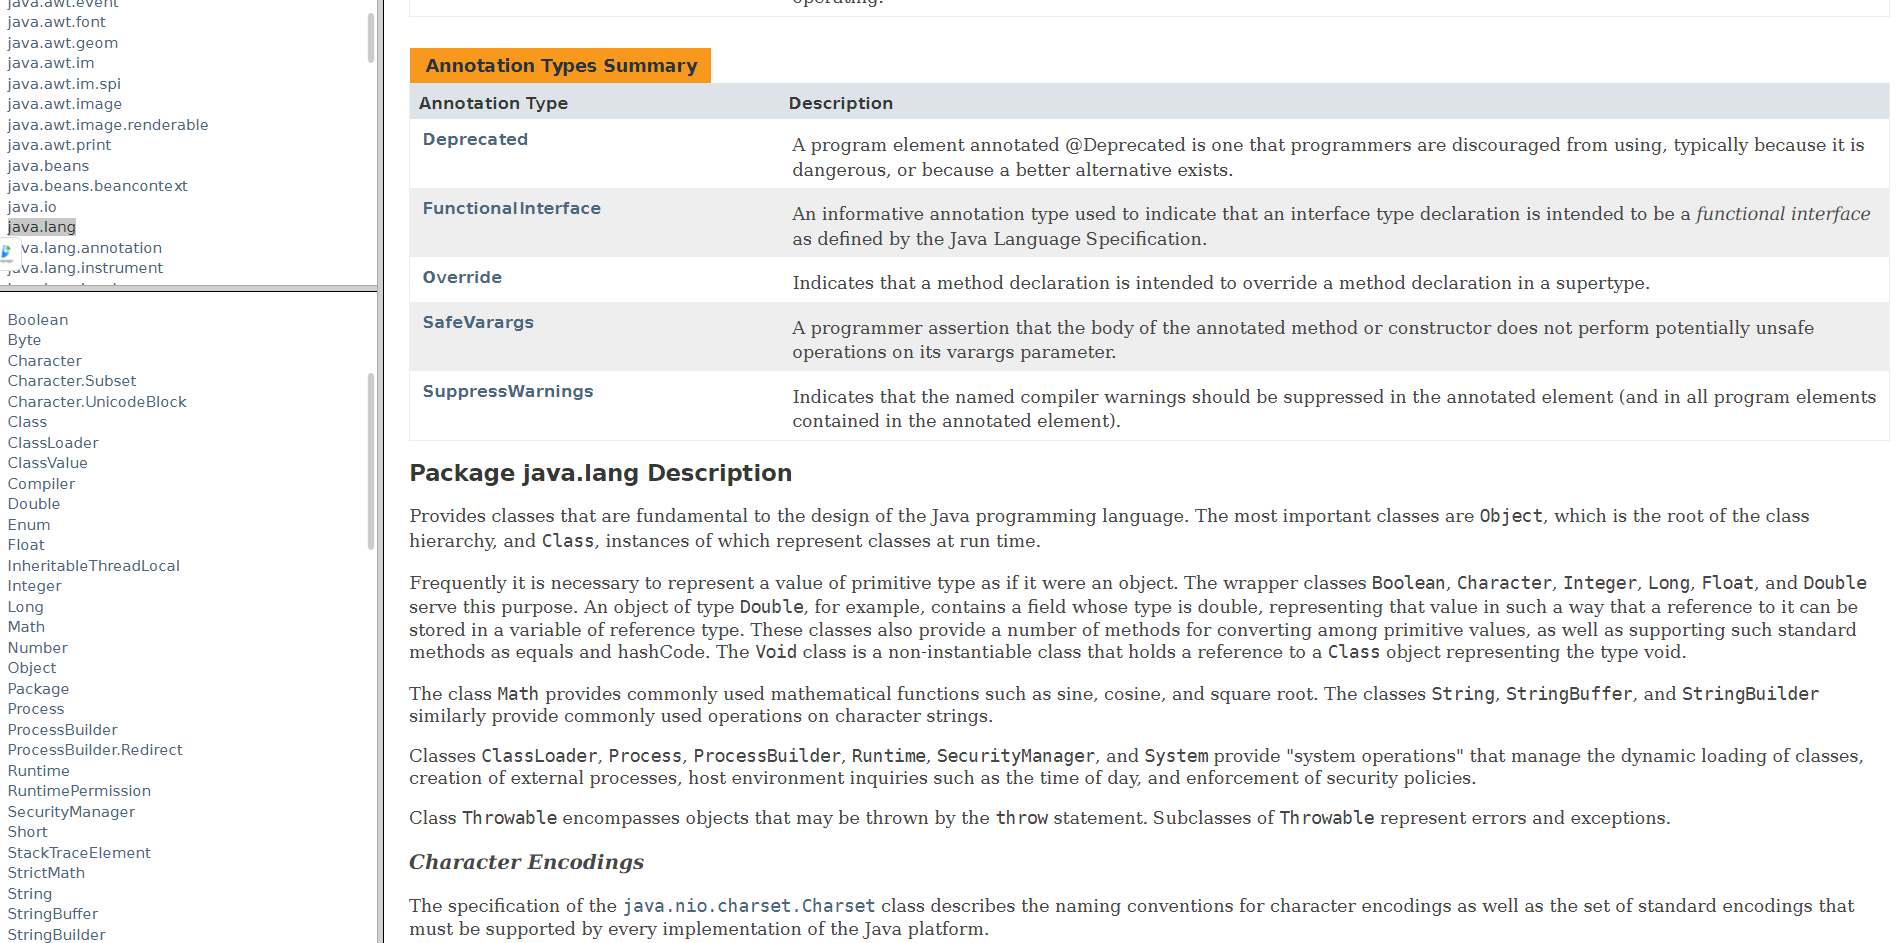Screen dimensions: 1901x943
Task: Click the Throwable link after "Subclasses of"
Action: [x=1327, y=818]
